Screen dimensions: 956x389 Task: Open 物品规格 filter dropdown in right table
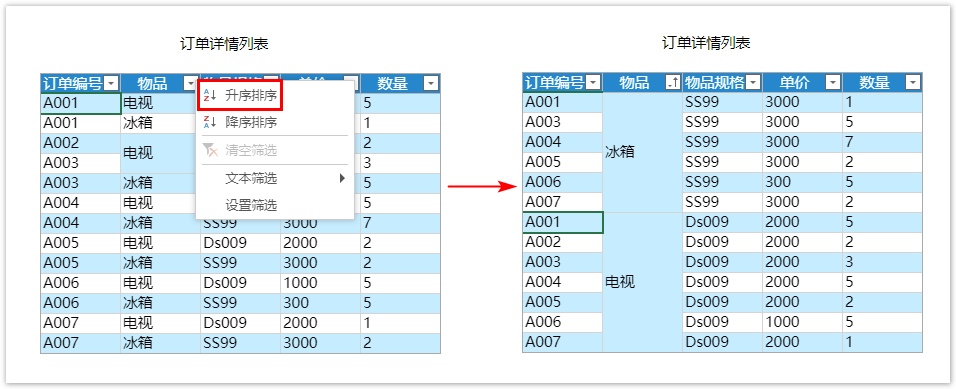(754, 82)
